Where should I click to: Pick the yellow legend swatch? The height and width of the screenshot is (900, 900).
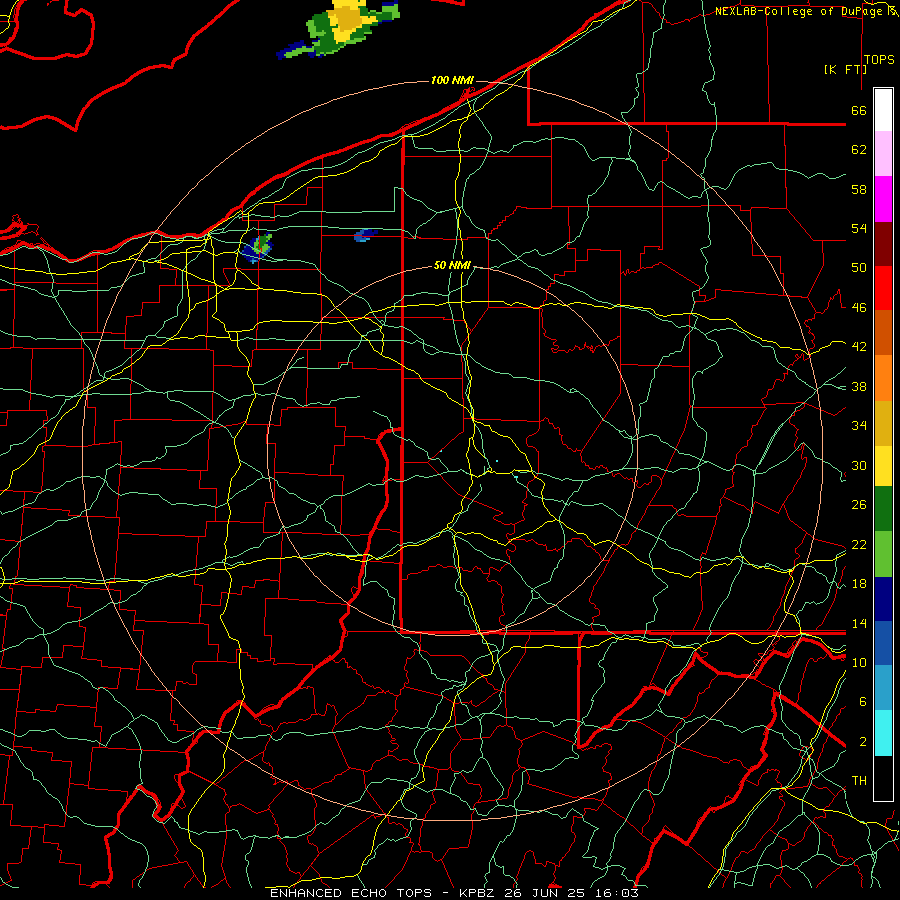pos(883,466)
